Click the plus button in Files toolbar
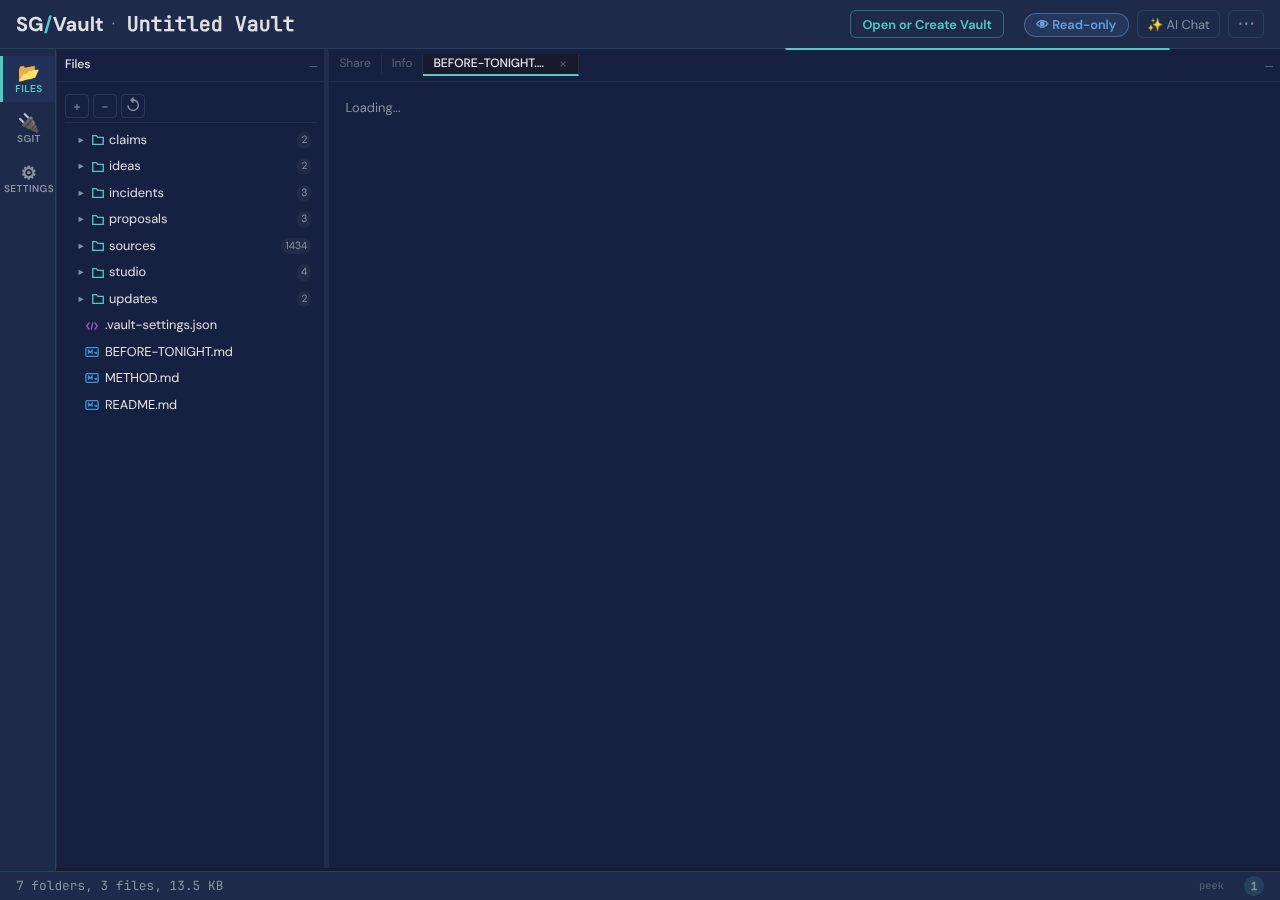Viewport: 1280px width, 900px height. (x=77, y=106)
